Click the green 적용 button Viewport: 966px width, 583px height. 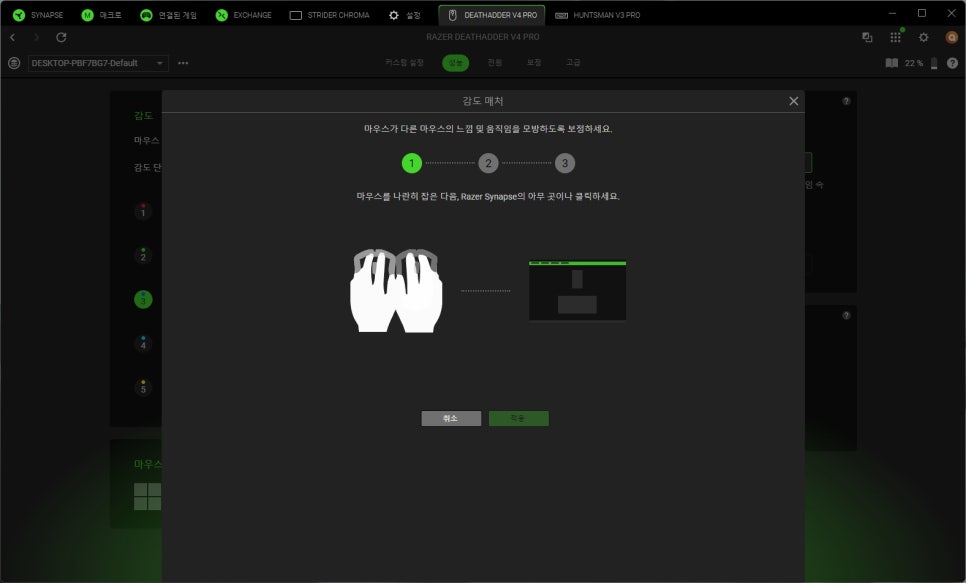point(519,418)
